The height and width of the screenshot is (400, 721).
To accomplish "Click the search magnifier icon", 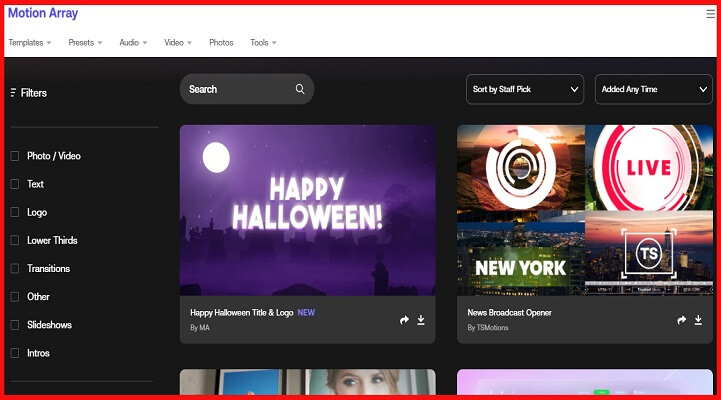I will tap(300, 89).
